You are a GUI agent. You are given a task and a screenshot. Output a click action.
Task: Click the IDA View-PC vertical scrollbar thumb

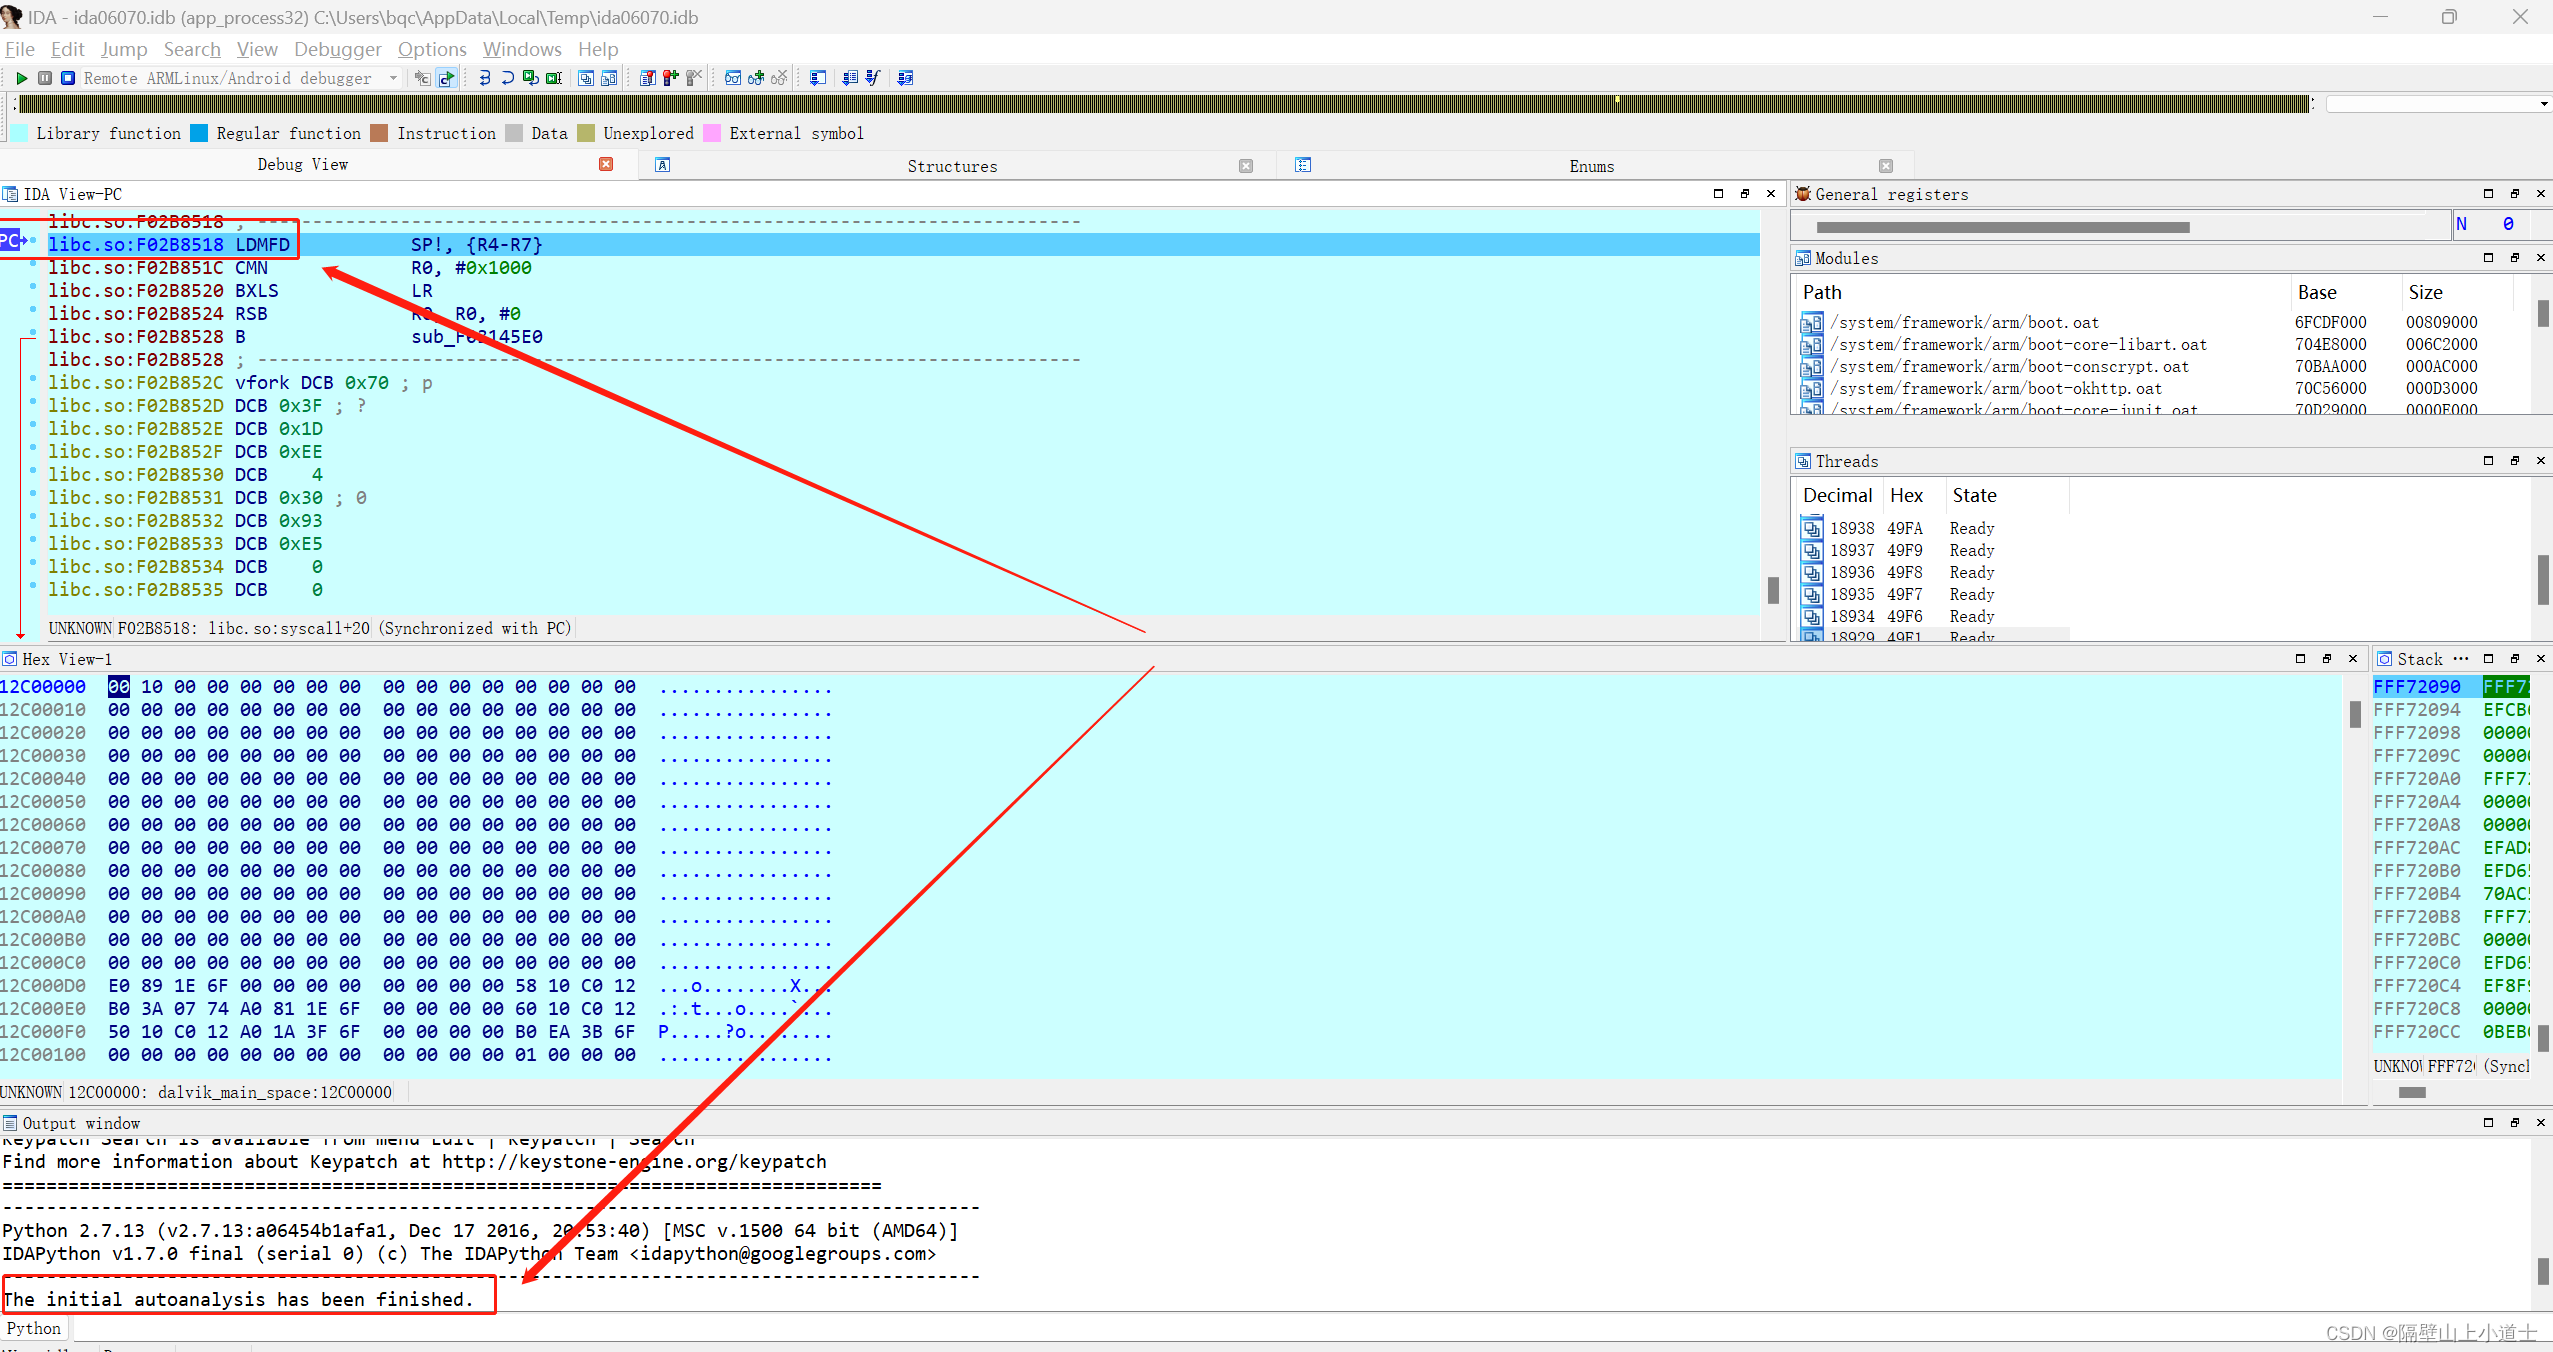1773,590
